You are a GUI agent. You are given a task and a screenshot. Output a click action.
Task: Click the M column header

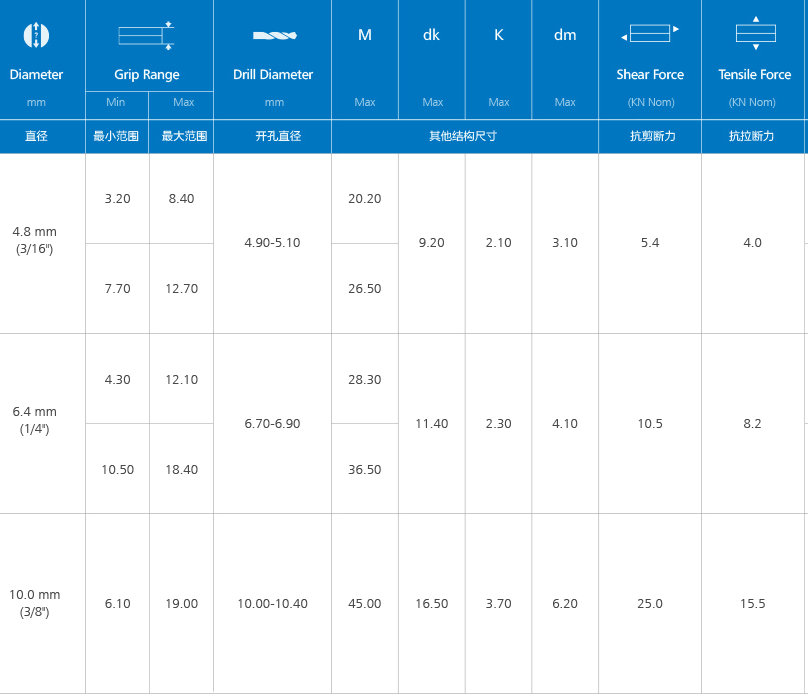click(365, 35)
